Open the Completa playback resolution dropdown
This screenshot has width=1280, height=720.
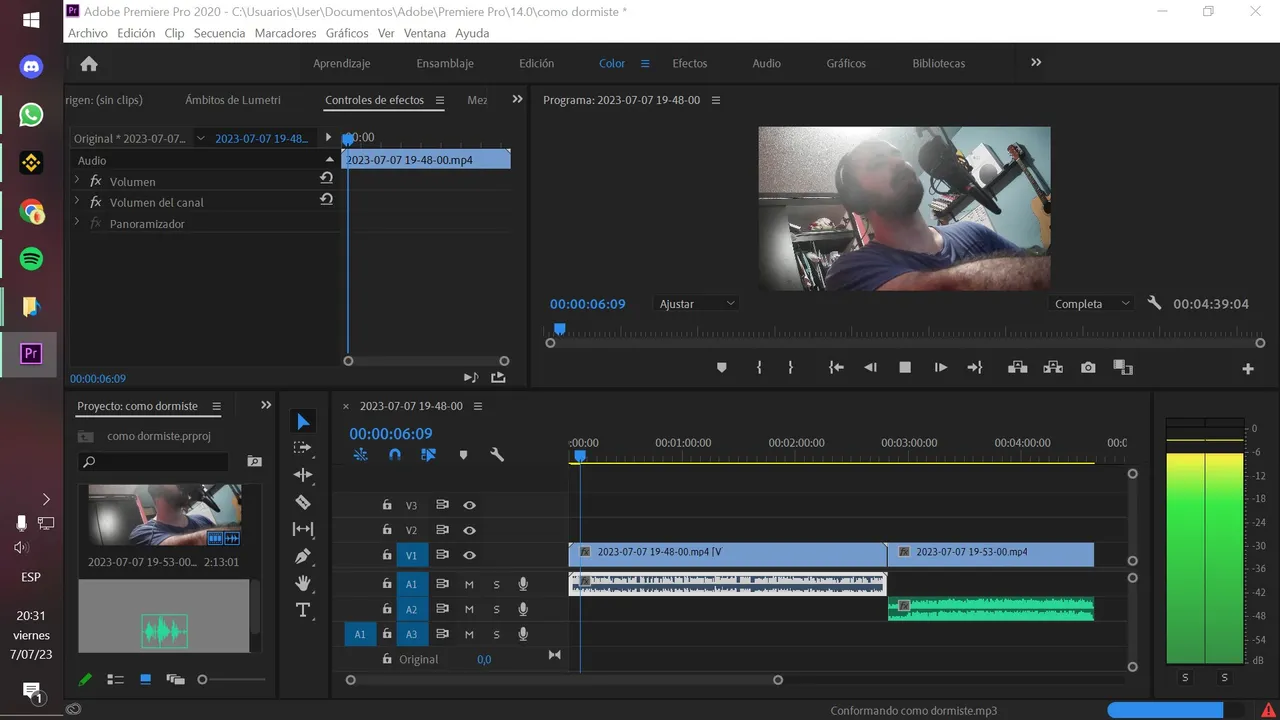click(x=1092, y=303)
